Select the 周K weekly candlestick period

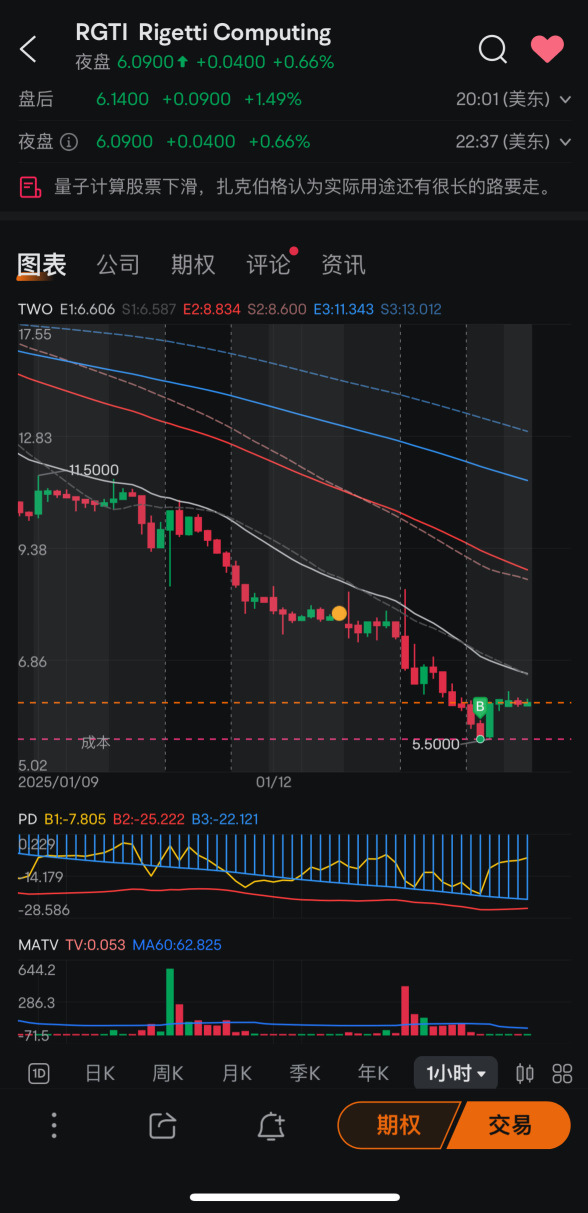click(168, 1074)
